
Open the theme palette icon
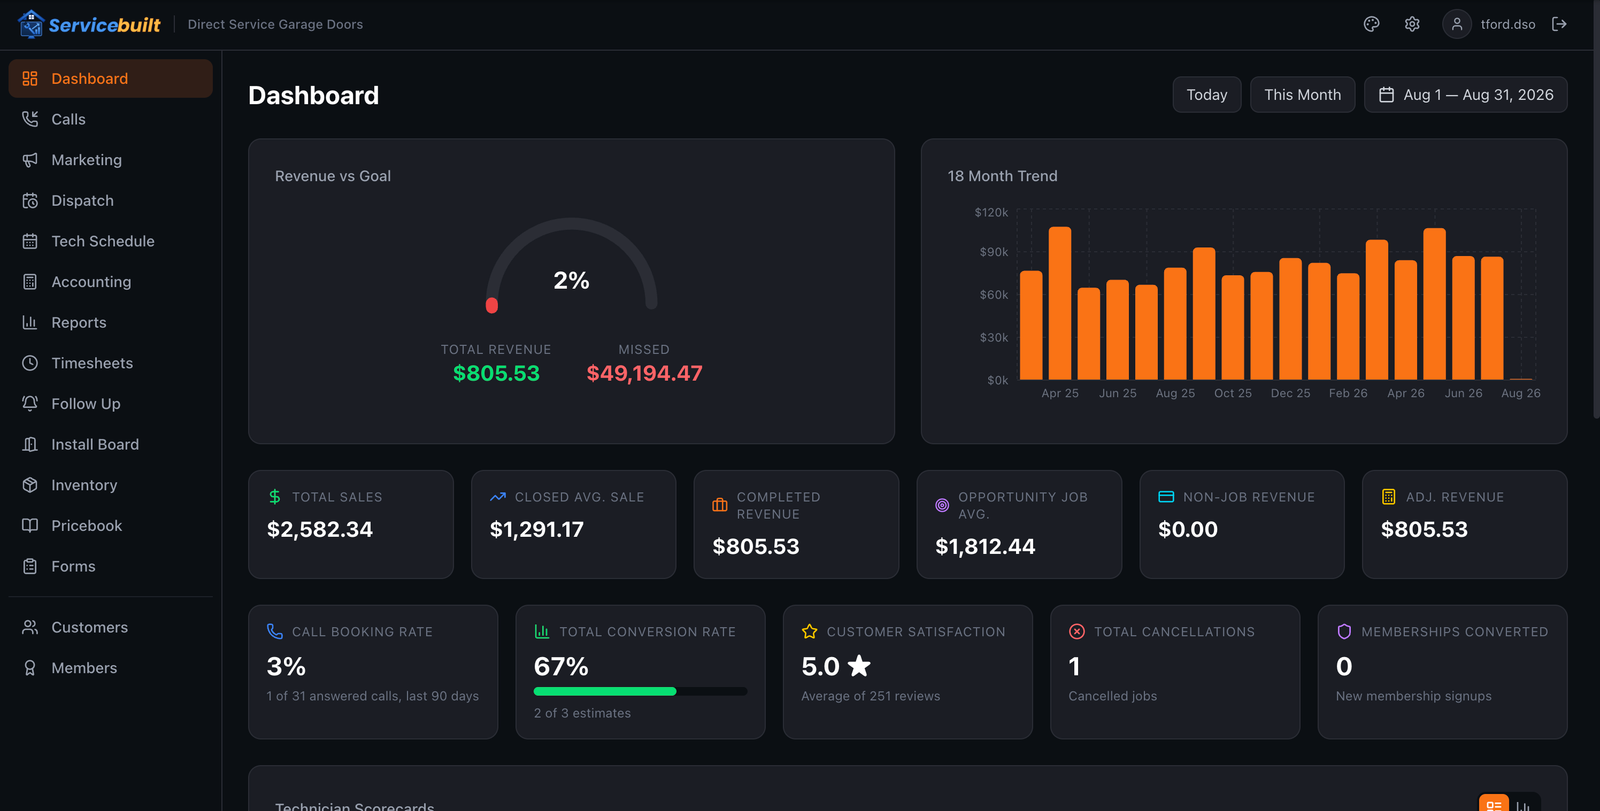(1371, 24)
